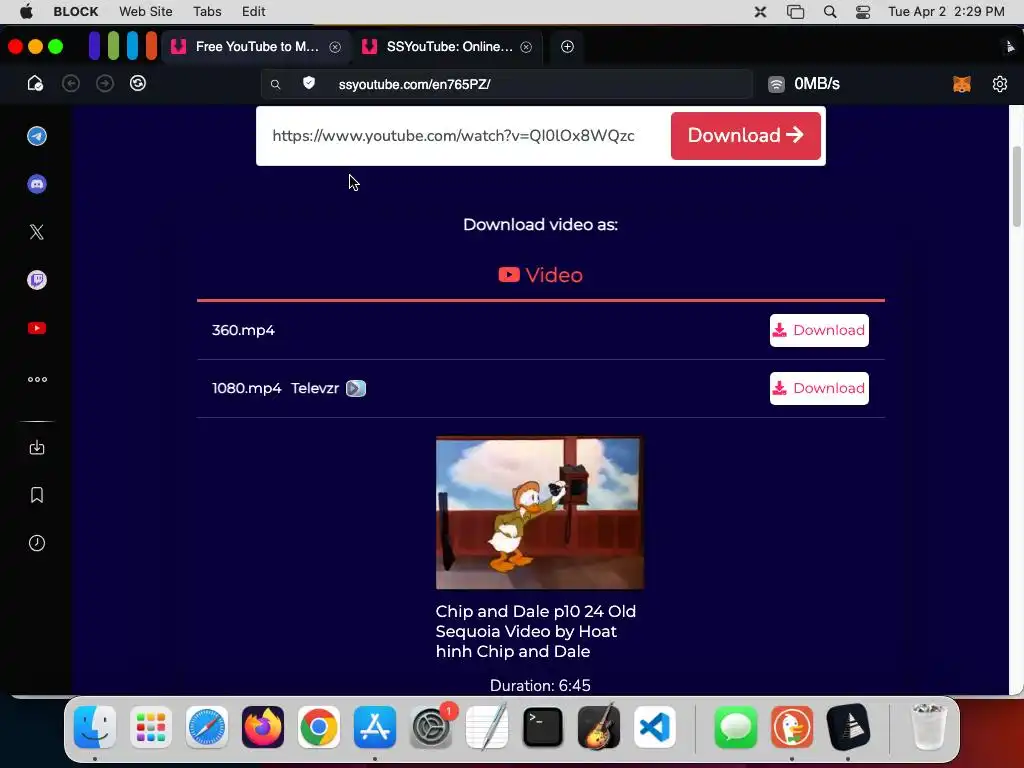
Task: Click the home icon in the toolbar
Action: coord(35,84)
